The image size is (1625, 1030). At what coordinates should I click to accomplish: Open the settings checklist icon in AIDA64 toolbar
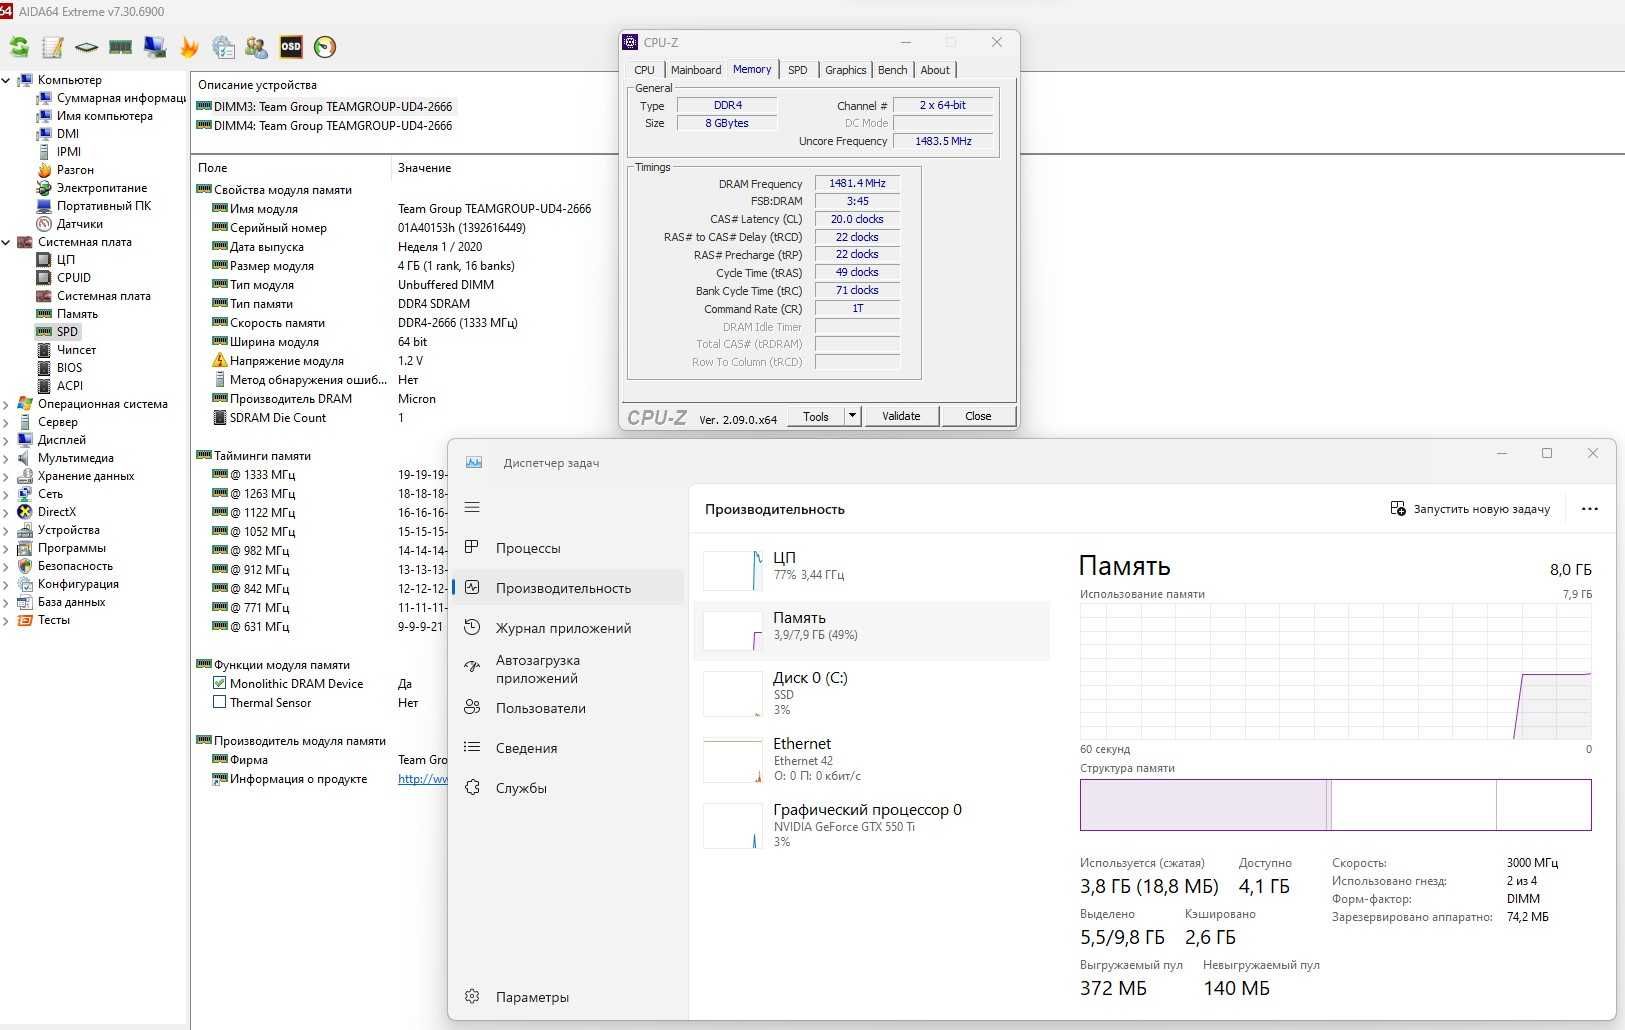pyautogui.click(x=223, y=47)
